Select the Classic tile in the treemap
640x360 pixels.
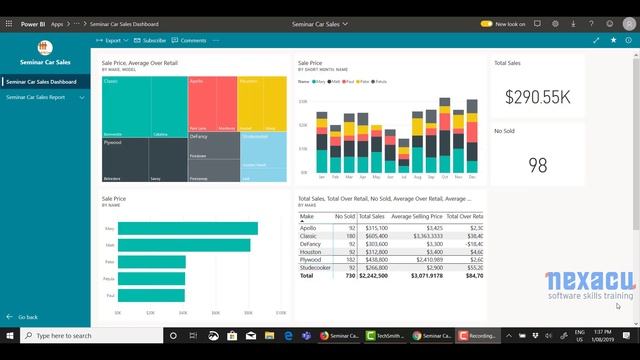point(144,107)
